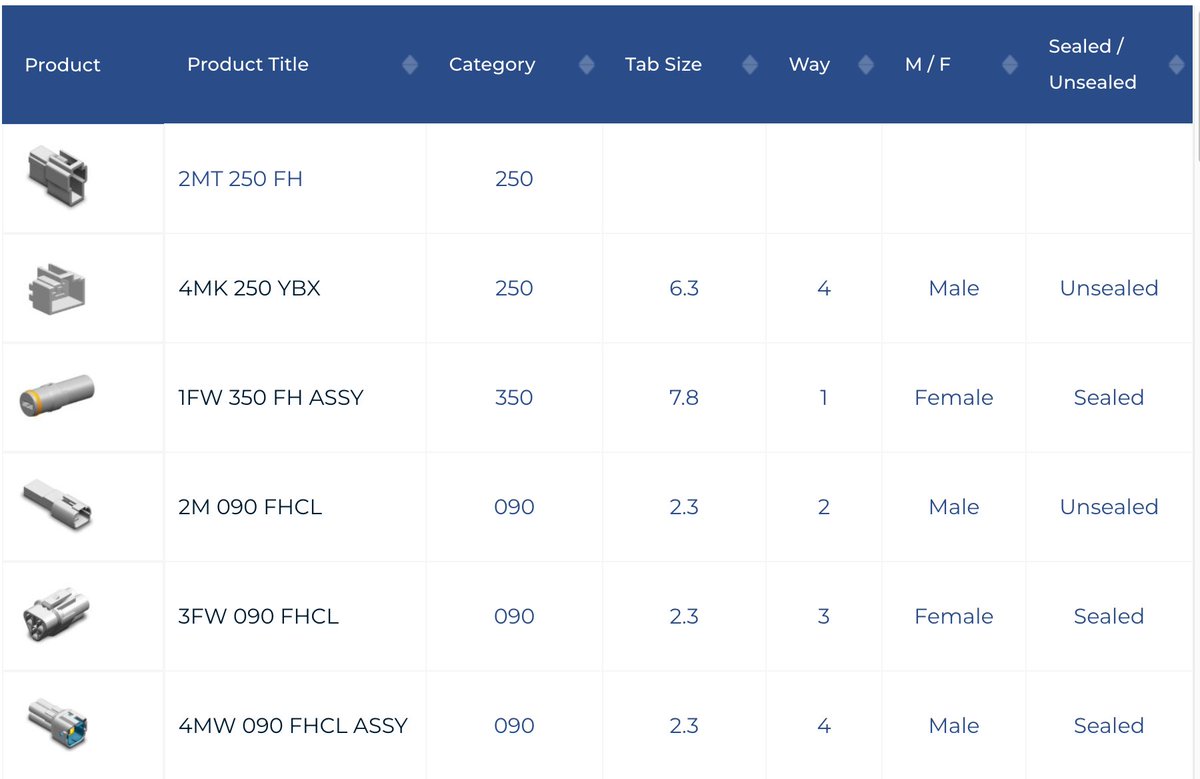Click Sealed in the 4MW 090 FHCL ASSY row
The image size is (1200, 779).
(x=1109, y=726)
